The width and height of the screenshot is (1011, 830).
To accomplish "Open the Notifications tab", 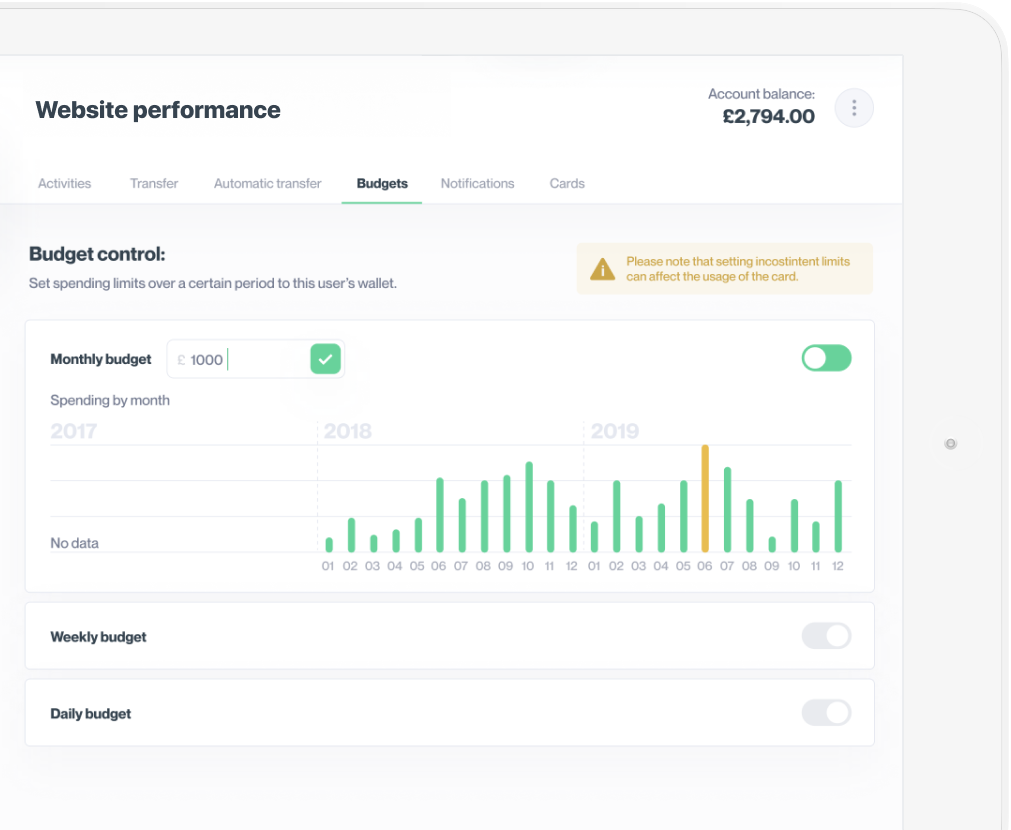I will point(477,184).
